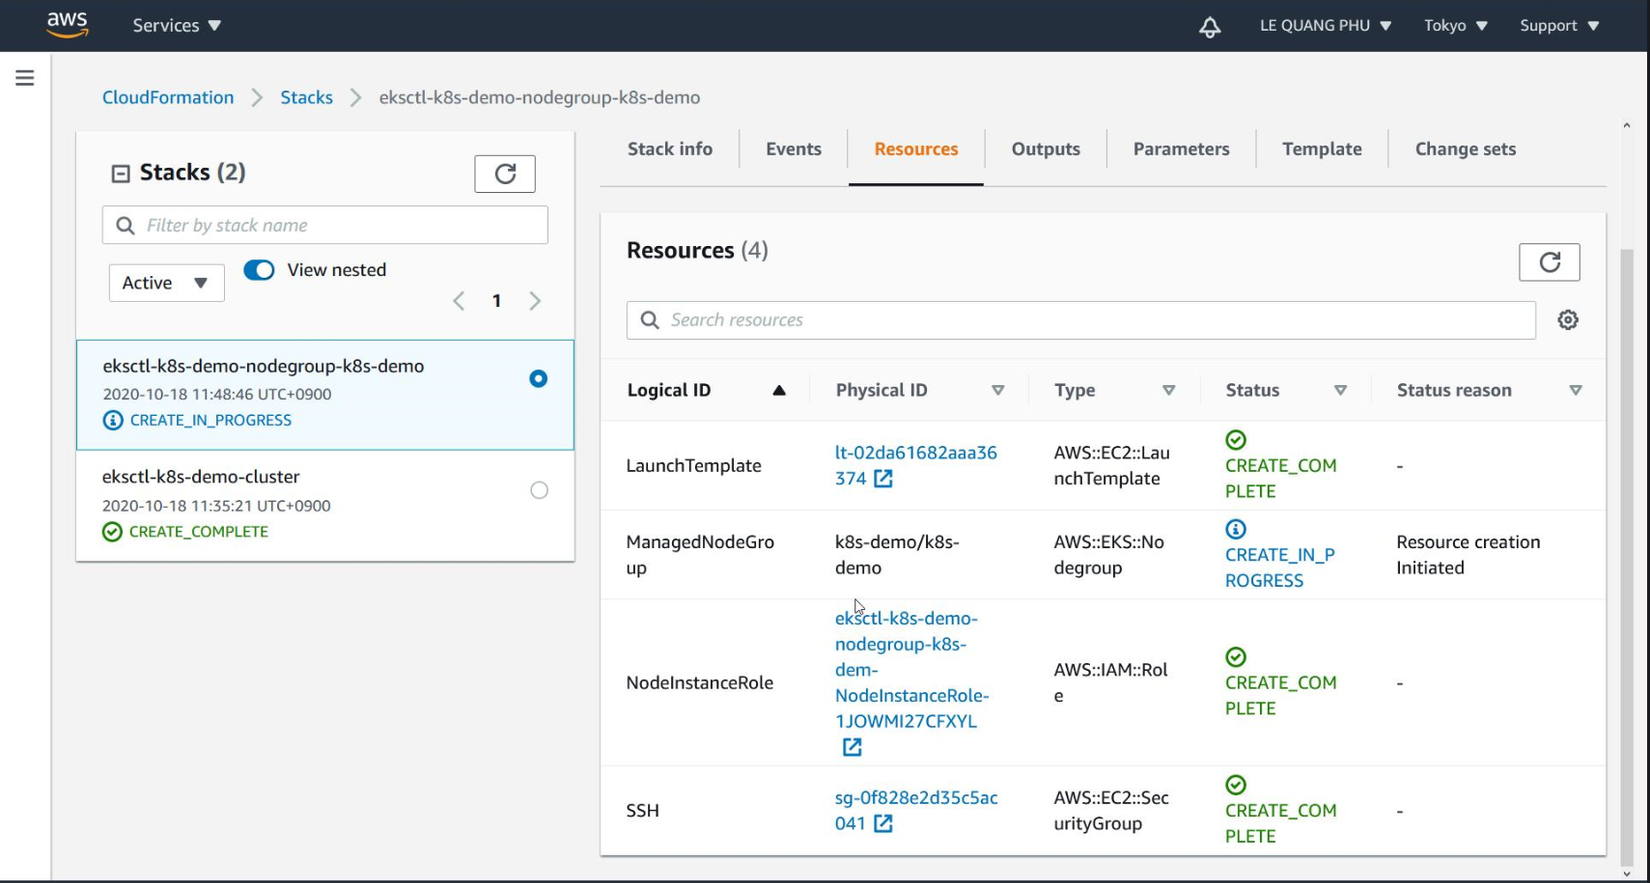This screenshot has height=883, width=1650.
Task: Toggle the View nested switch
Action: (259, 270)
